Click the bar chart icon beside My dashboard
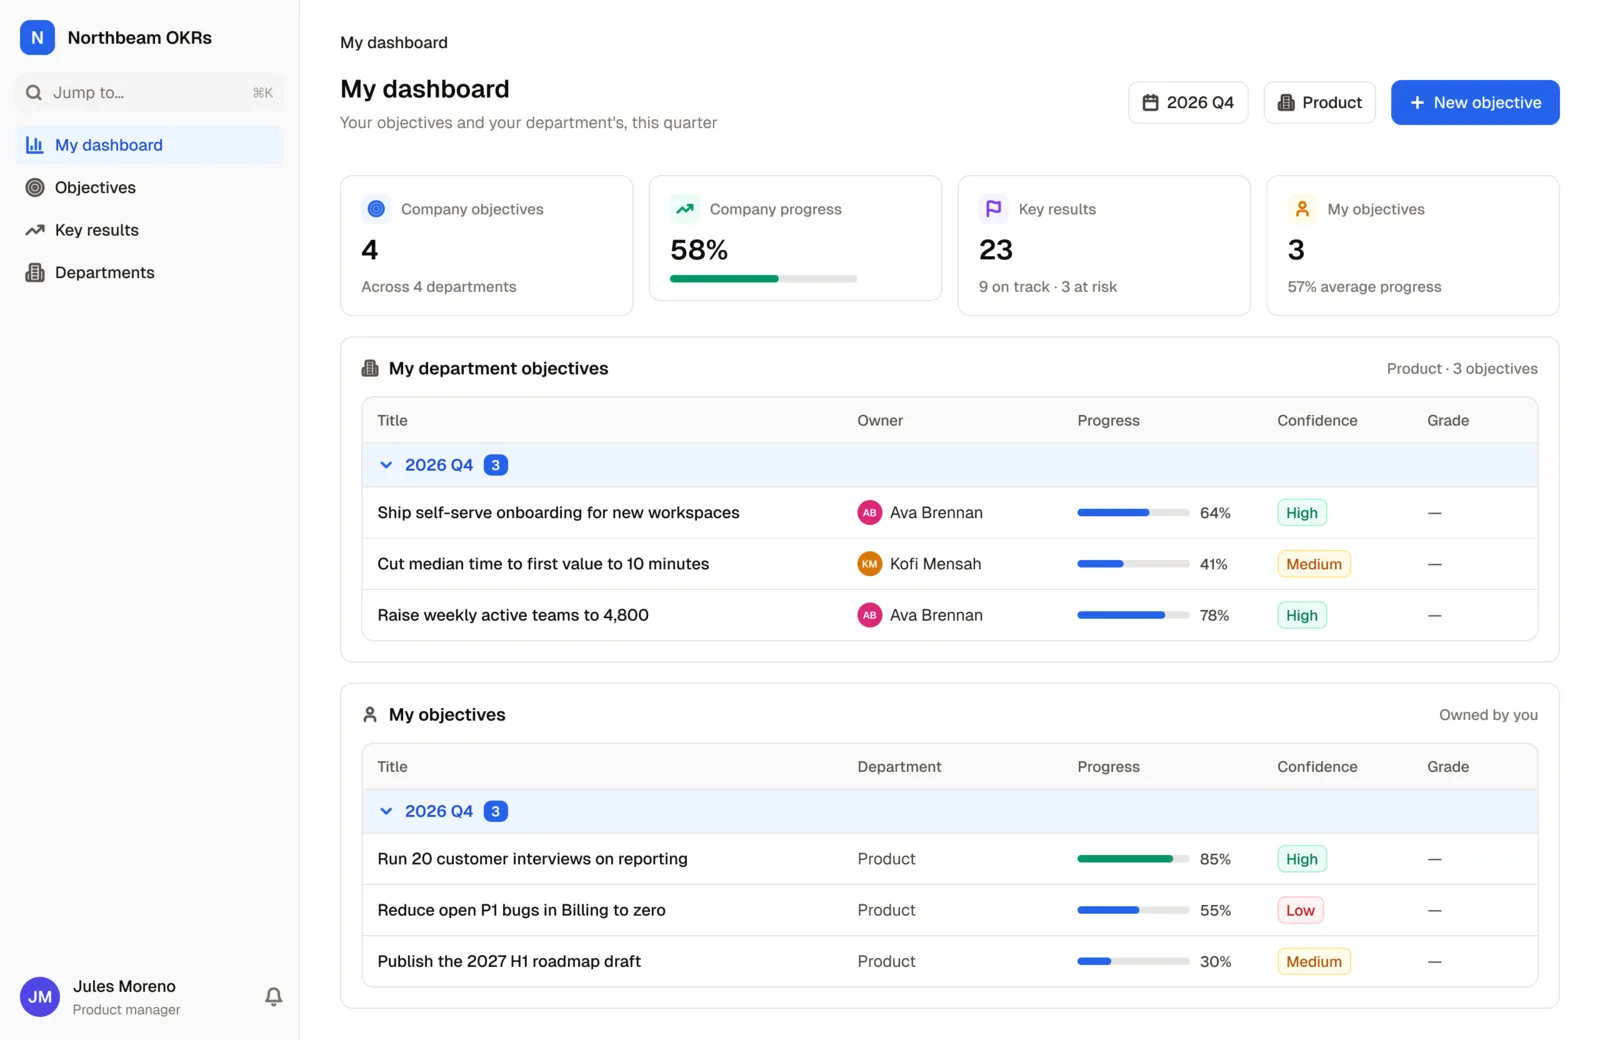Viewport: 1600px width, 1040px height. click(x=35, y=145)
